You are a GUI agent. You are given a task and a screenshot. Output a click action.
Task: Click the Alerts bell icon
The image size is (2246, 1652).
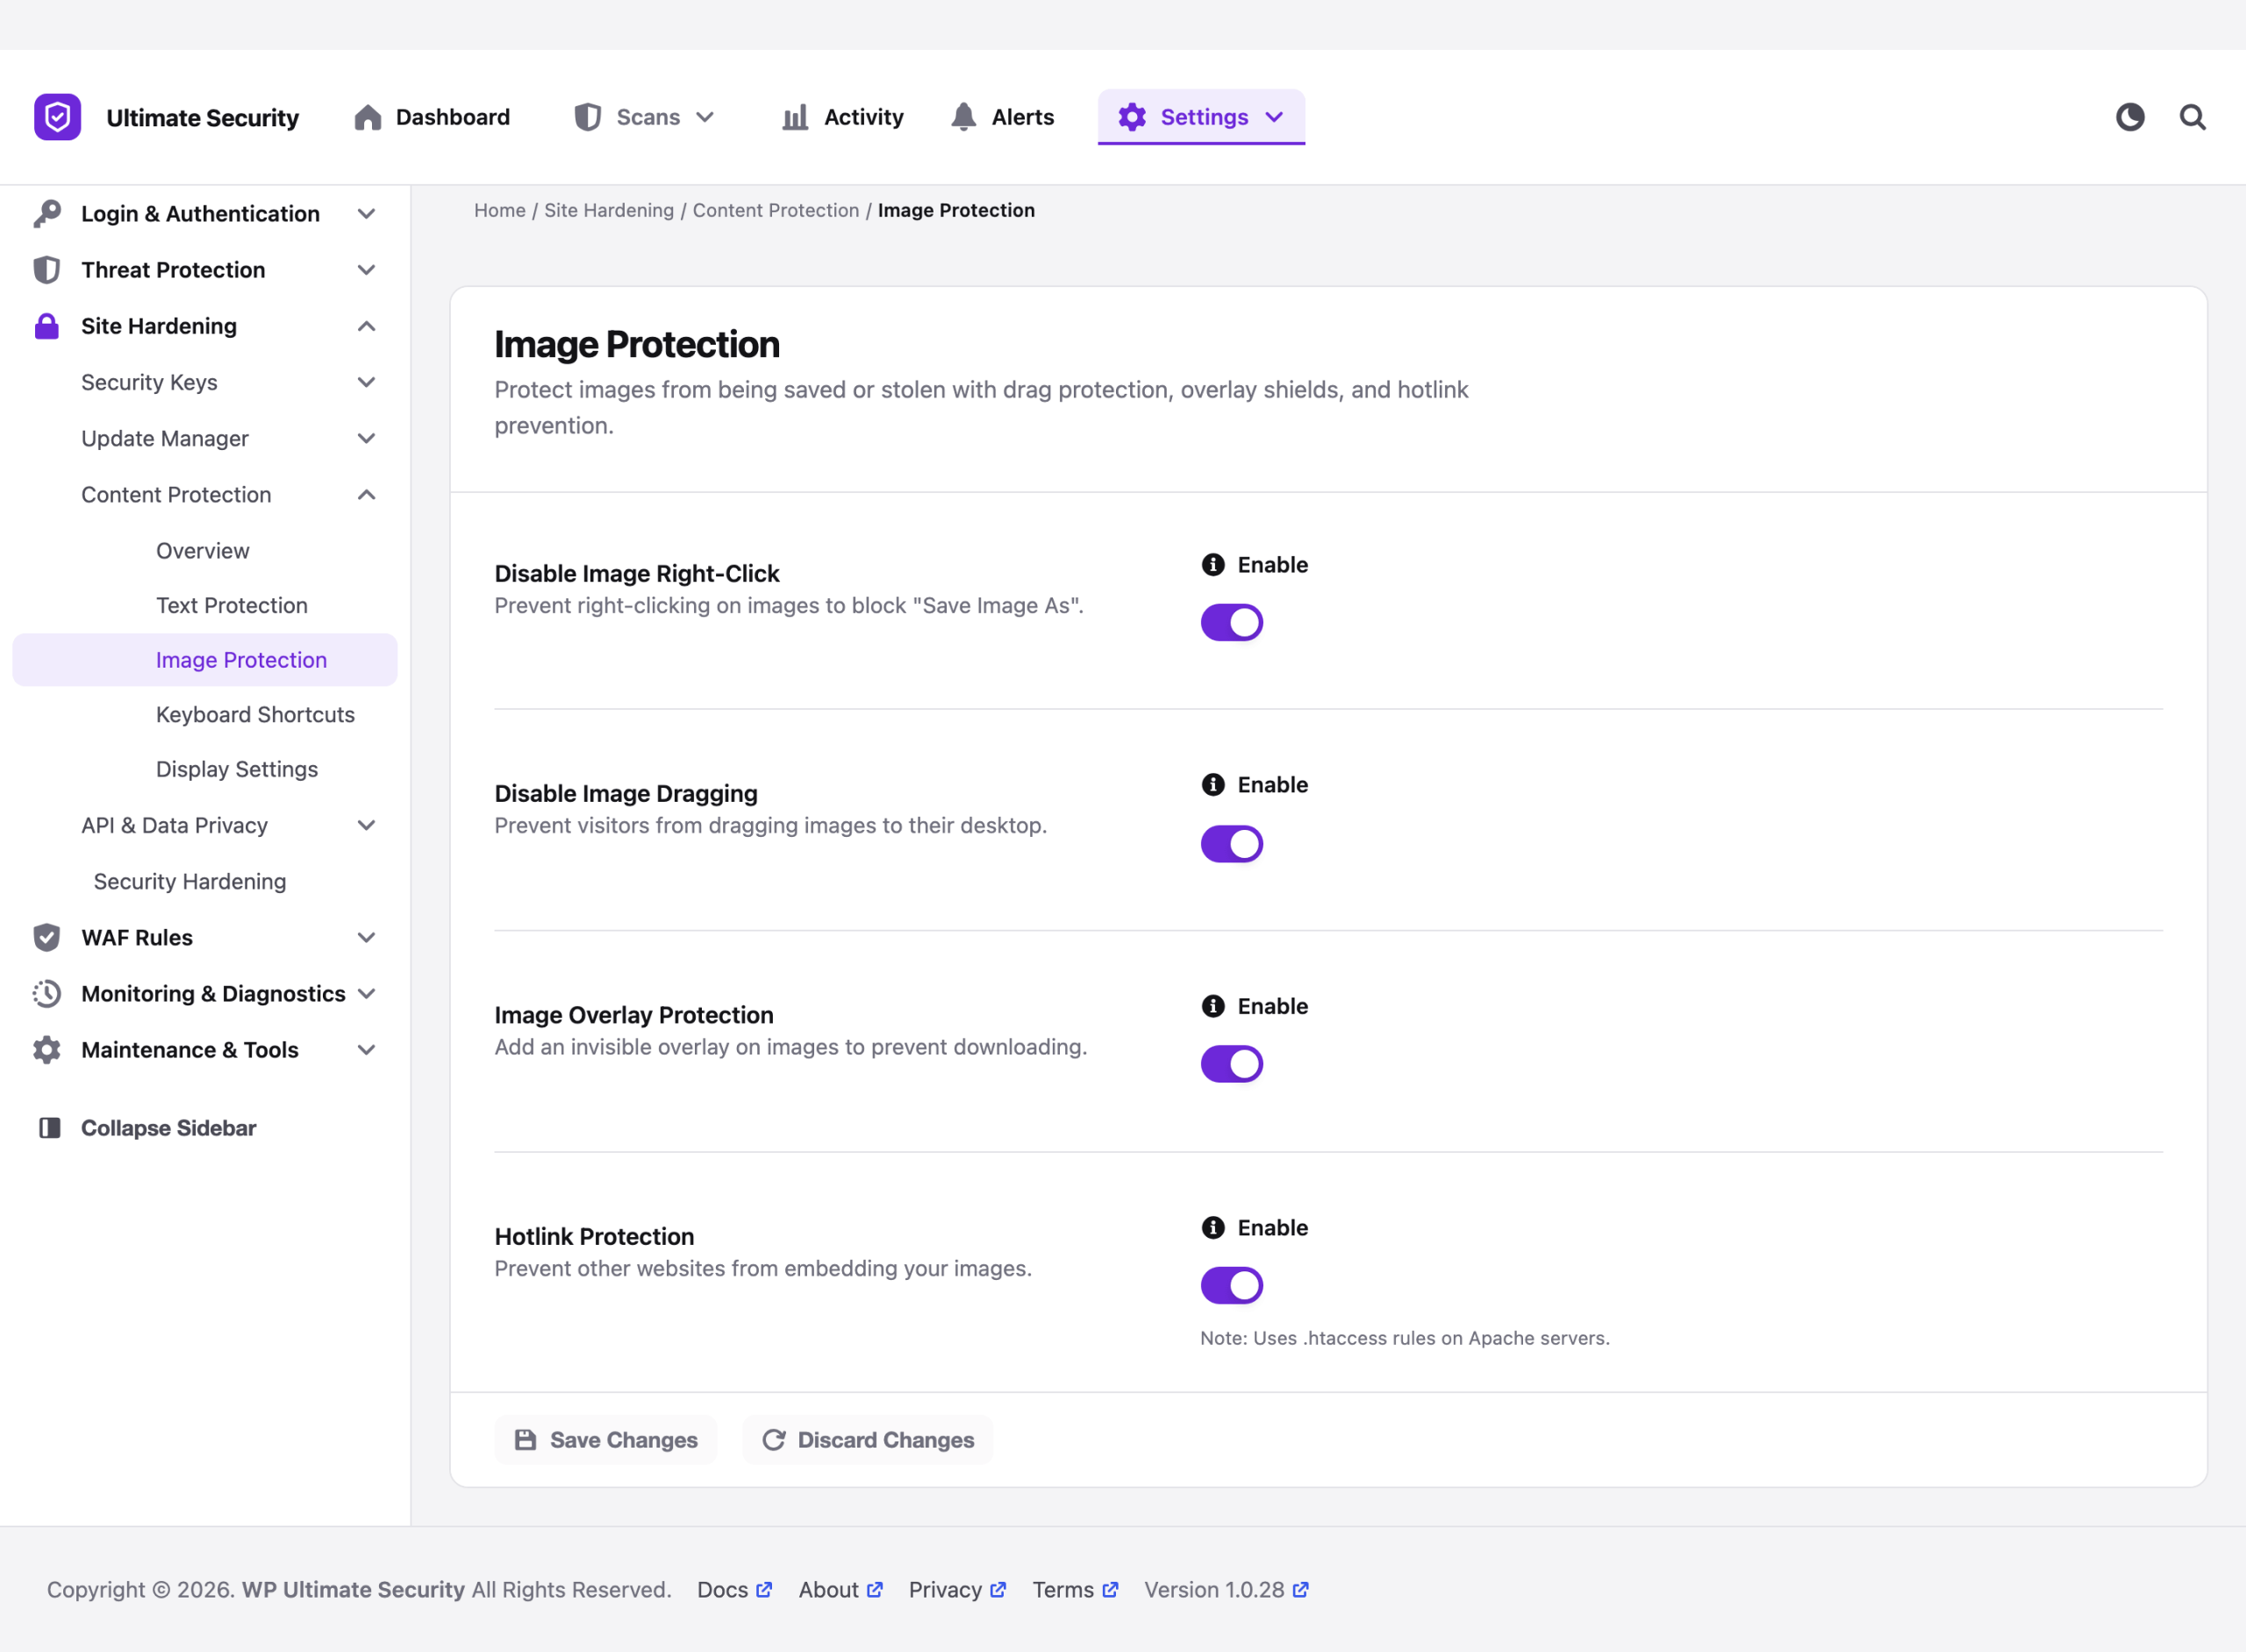point(963,117)
